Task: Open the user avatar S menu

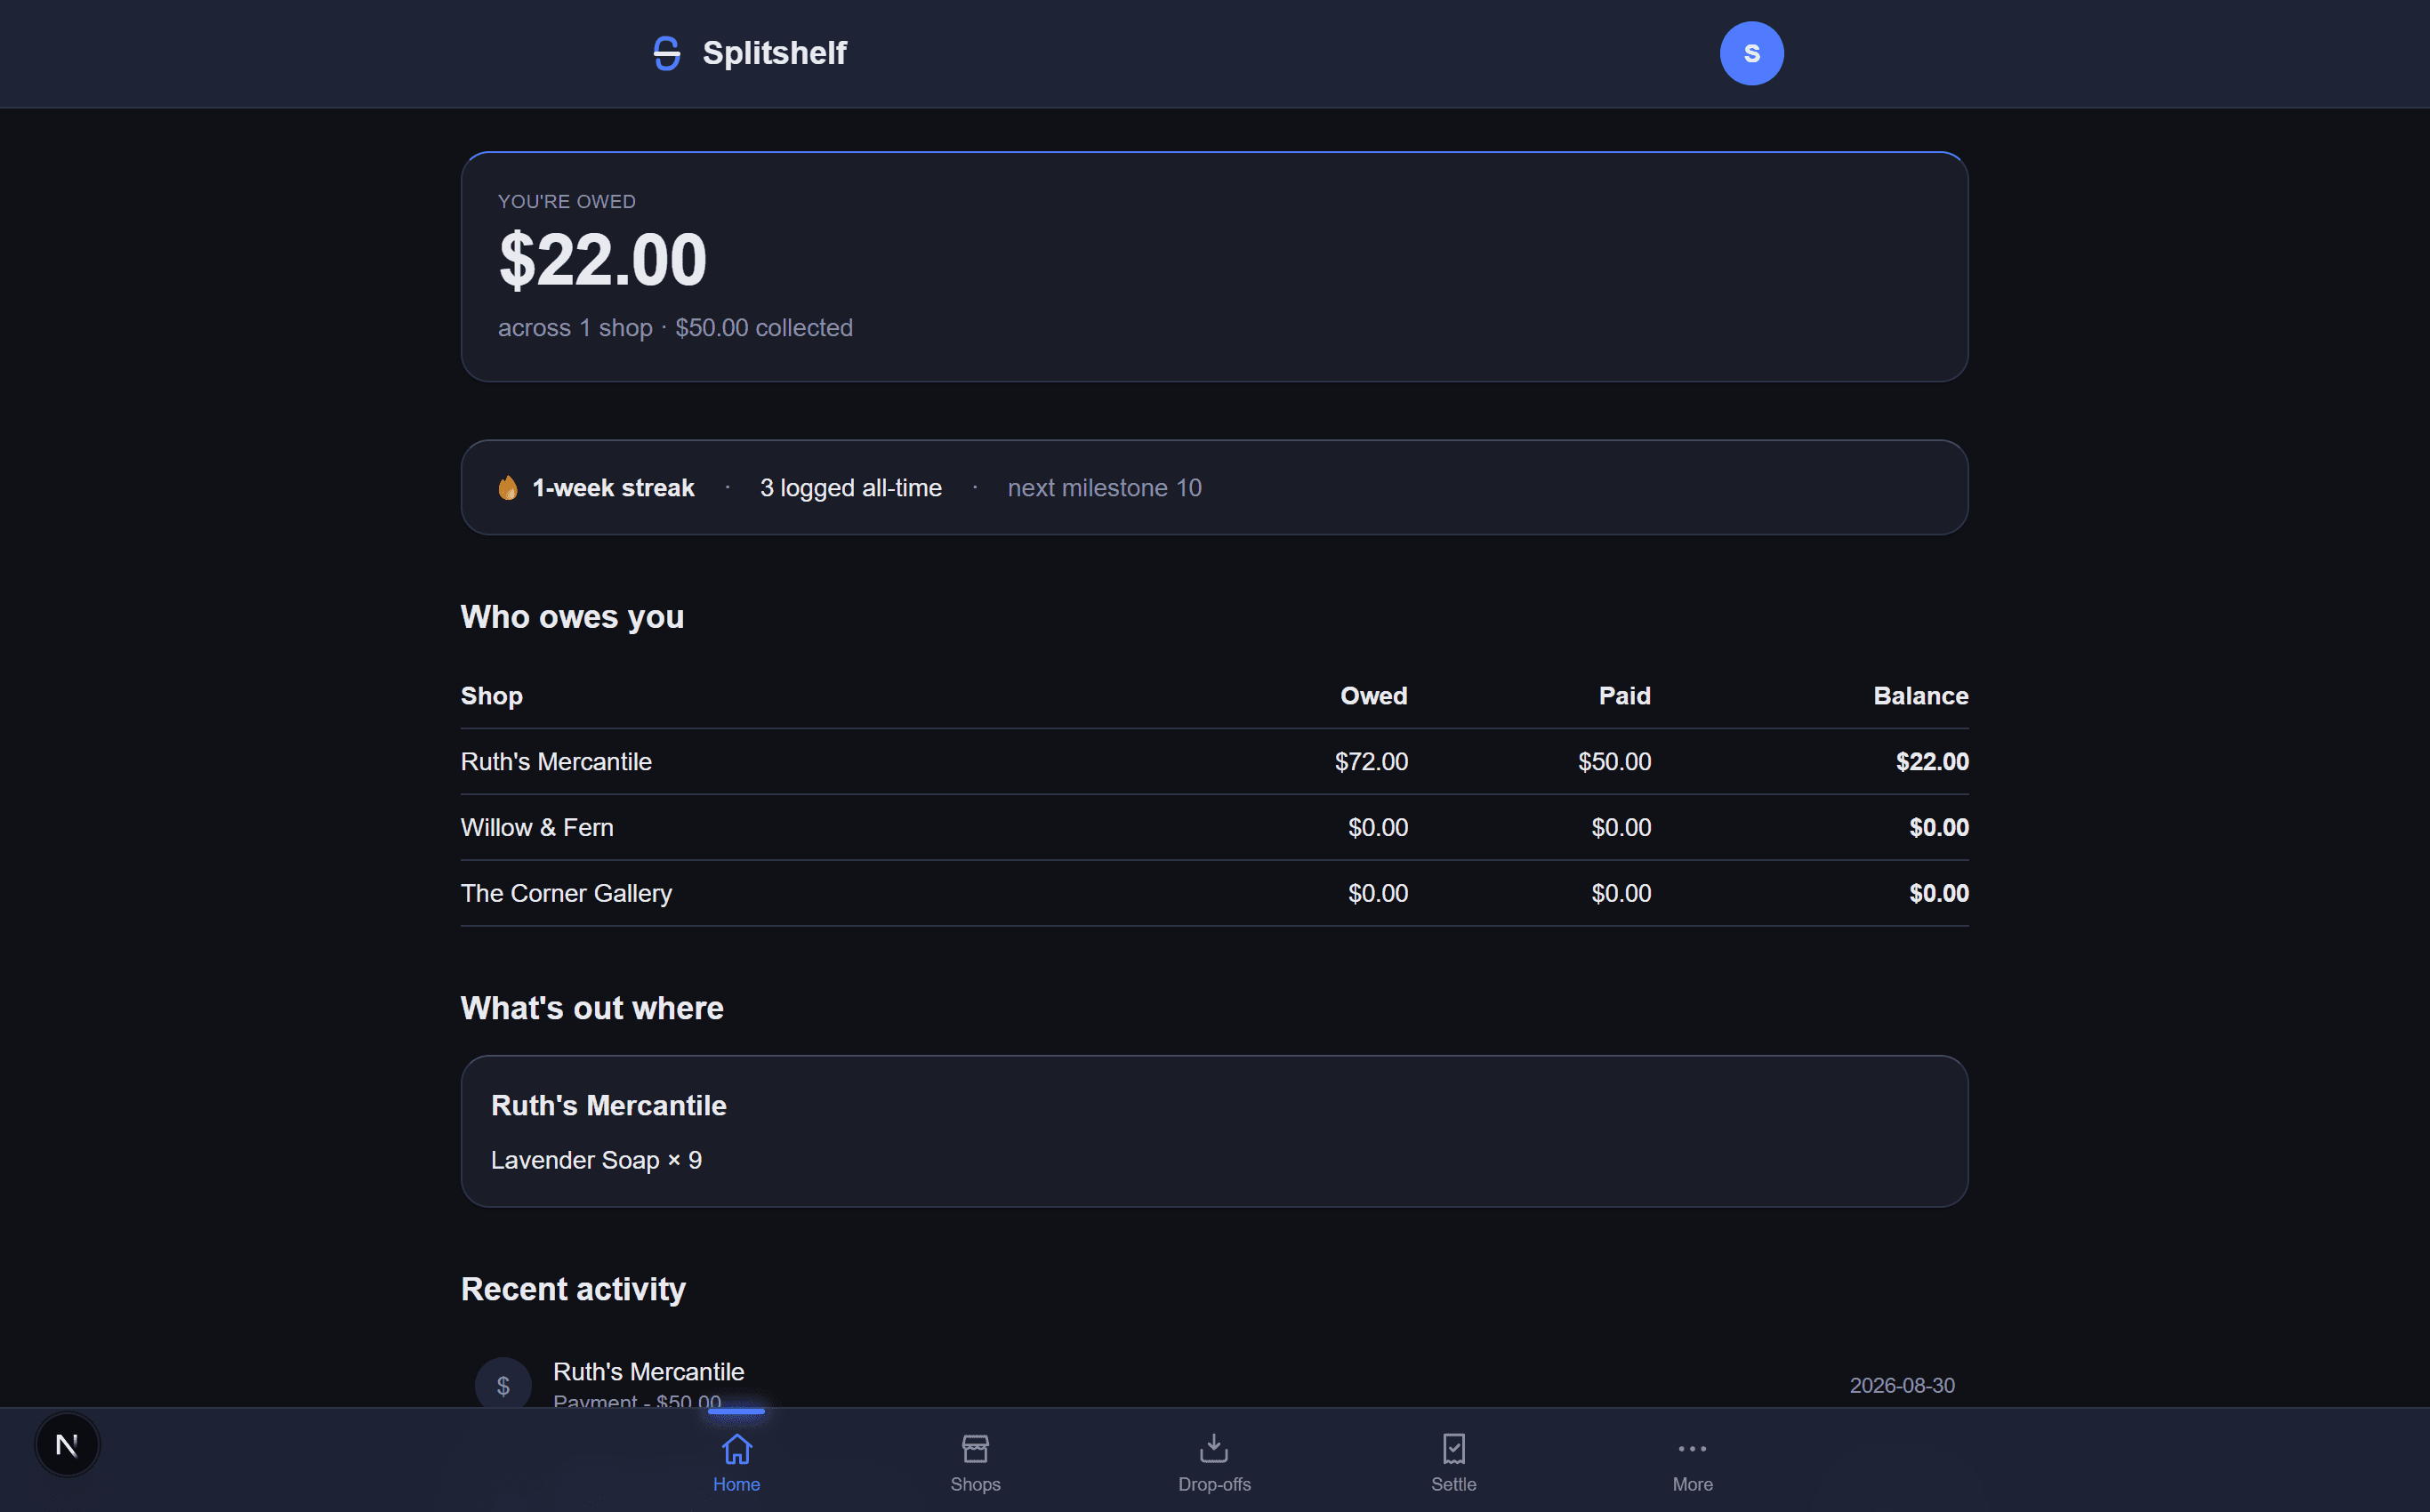Action: pos(1751,53)
